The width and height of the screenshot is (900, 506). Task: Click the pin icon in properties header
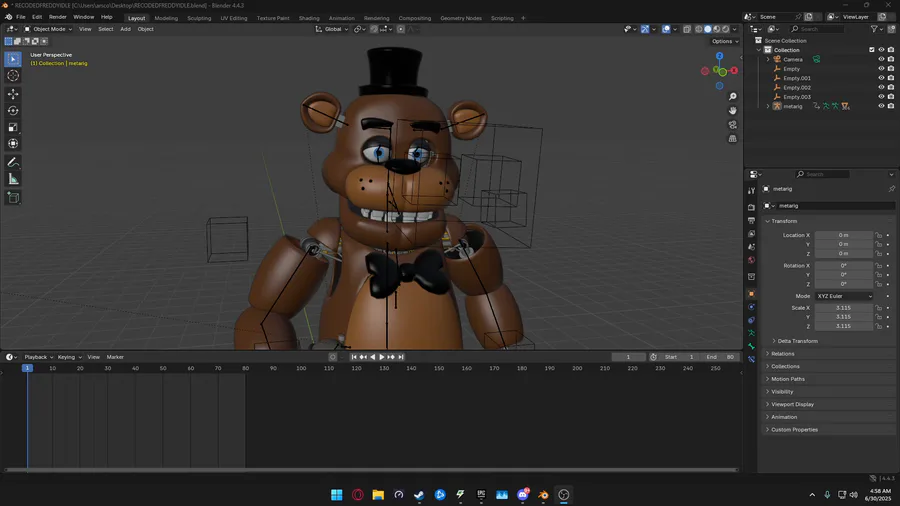pos(891,189)
